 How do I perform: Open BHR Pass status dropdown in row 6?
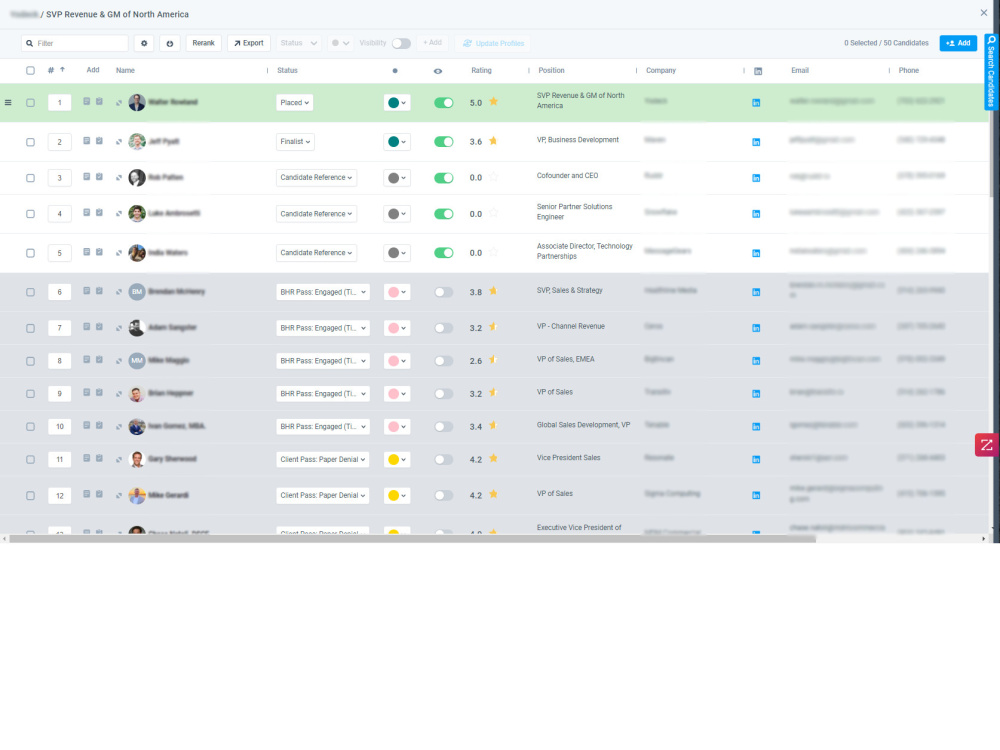point(323,292)
